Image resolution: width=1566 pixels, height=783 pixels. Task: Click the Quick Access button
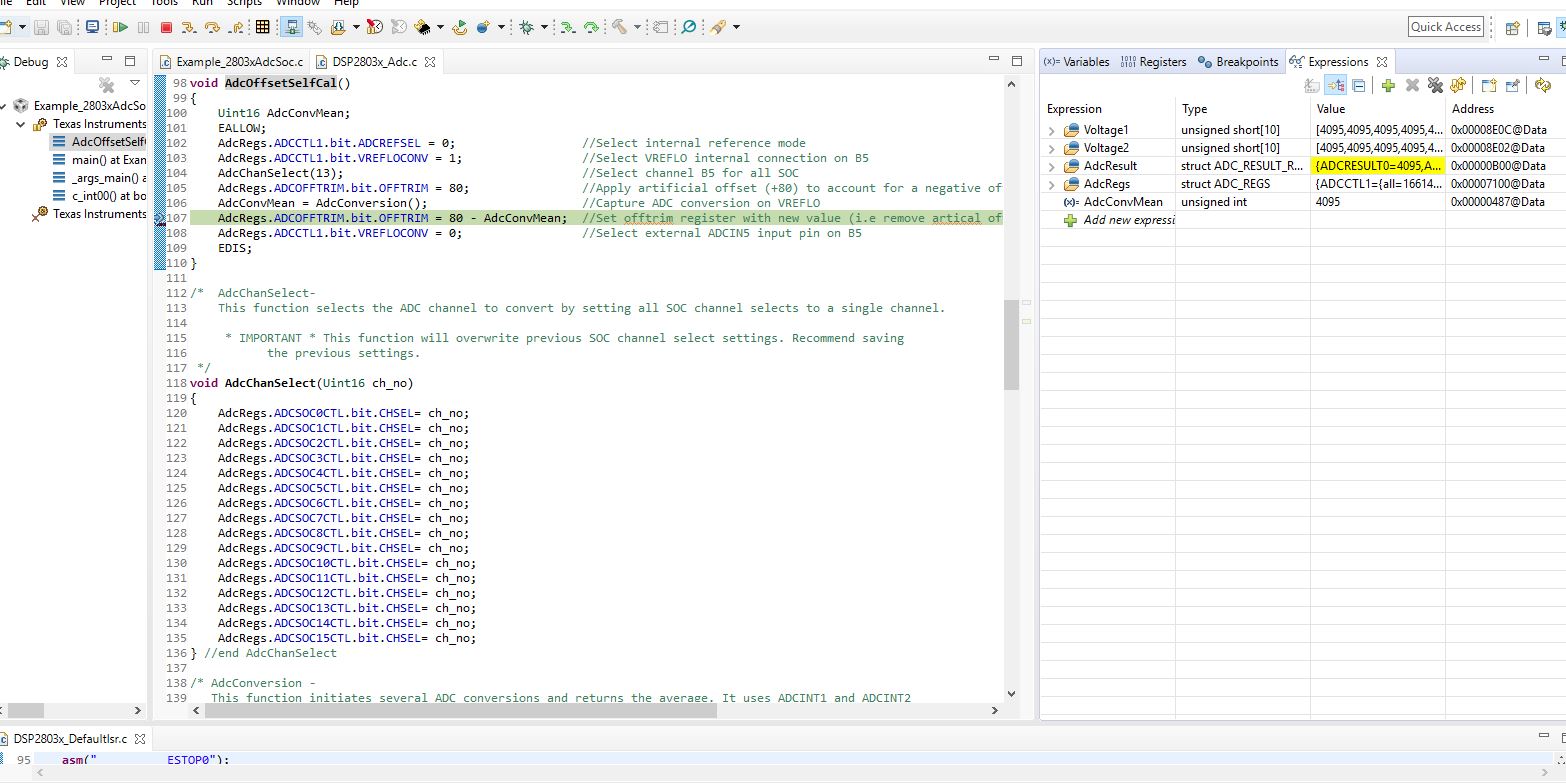coord(1445,27)
